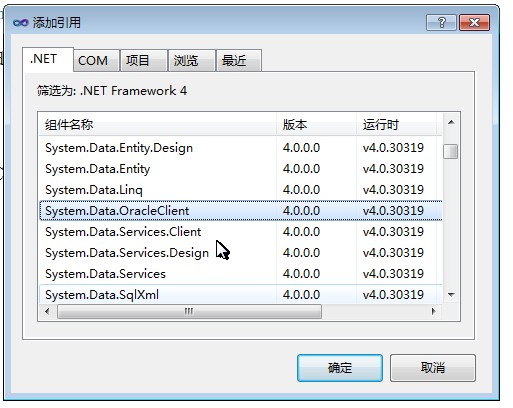513x408 pixels.
Task: Click the vertical scrollbar up arrow
Action: pyautogui.click(x=451, y=122)
